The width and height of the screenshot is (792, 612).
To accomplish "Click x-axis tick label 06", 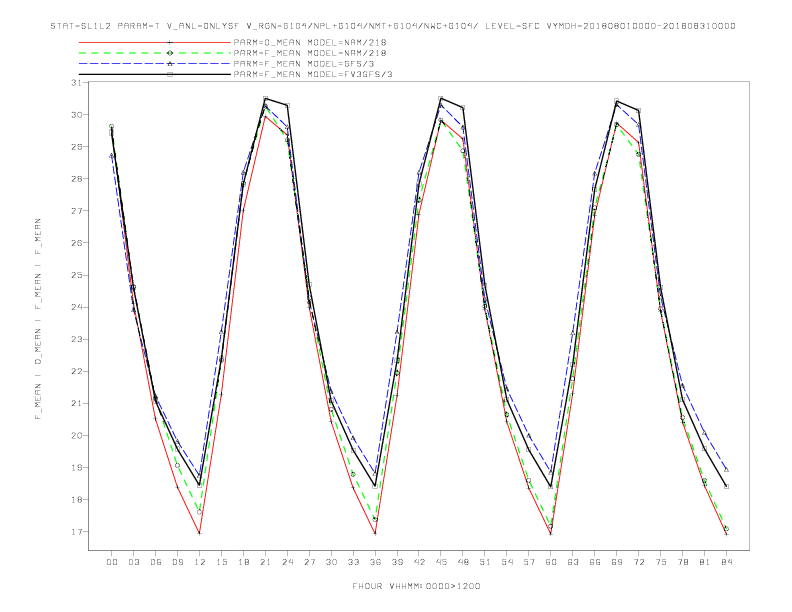I will click(156, 562).
